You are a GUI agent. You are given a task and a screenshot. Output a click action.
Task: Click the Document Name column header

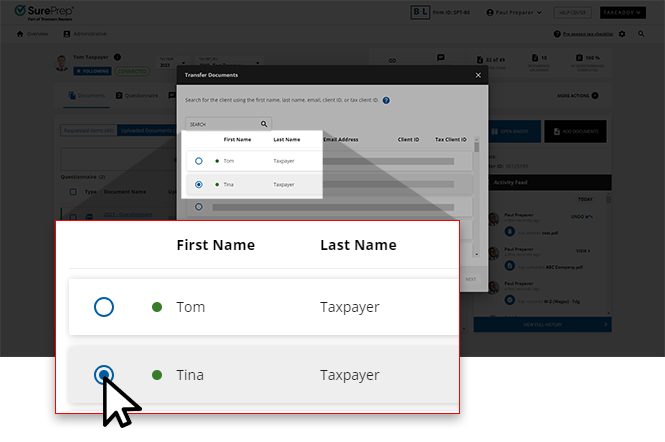point(125,192)
